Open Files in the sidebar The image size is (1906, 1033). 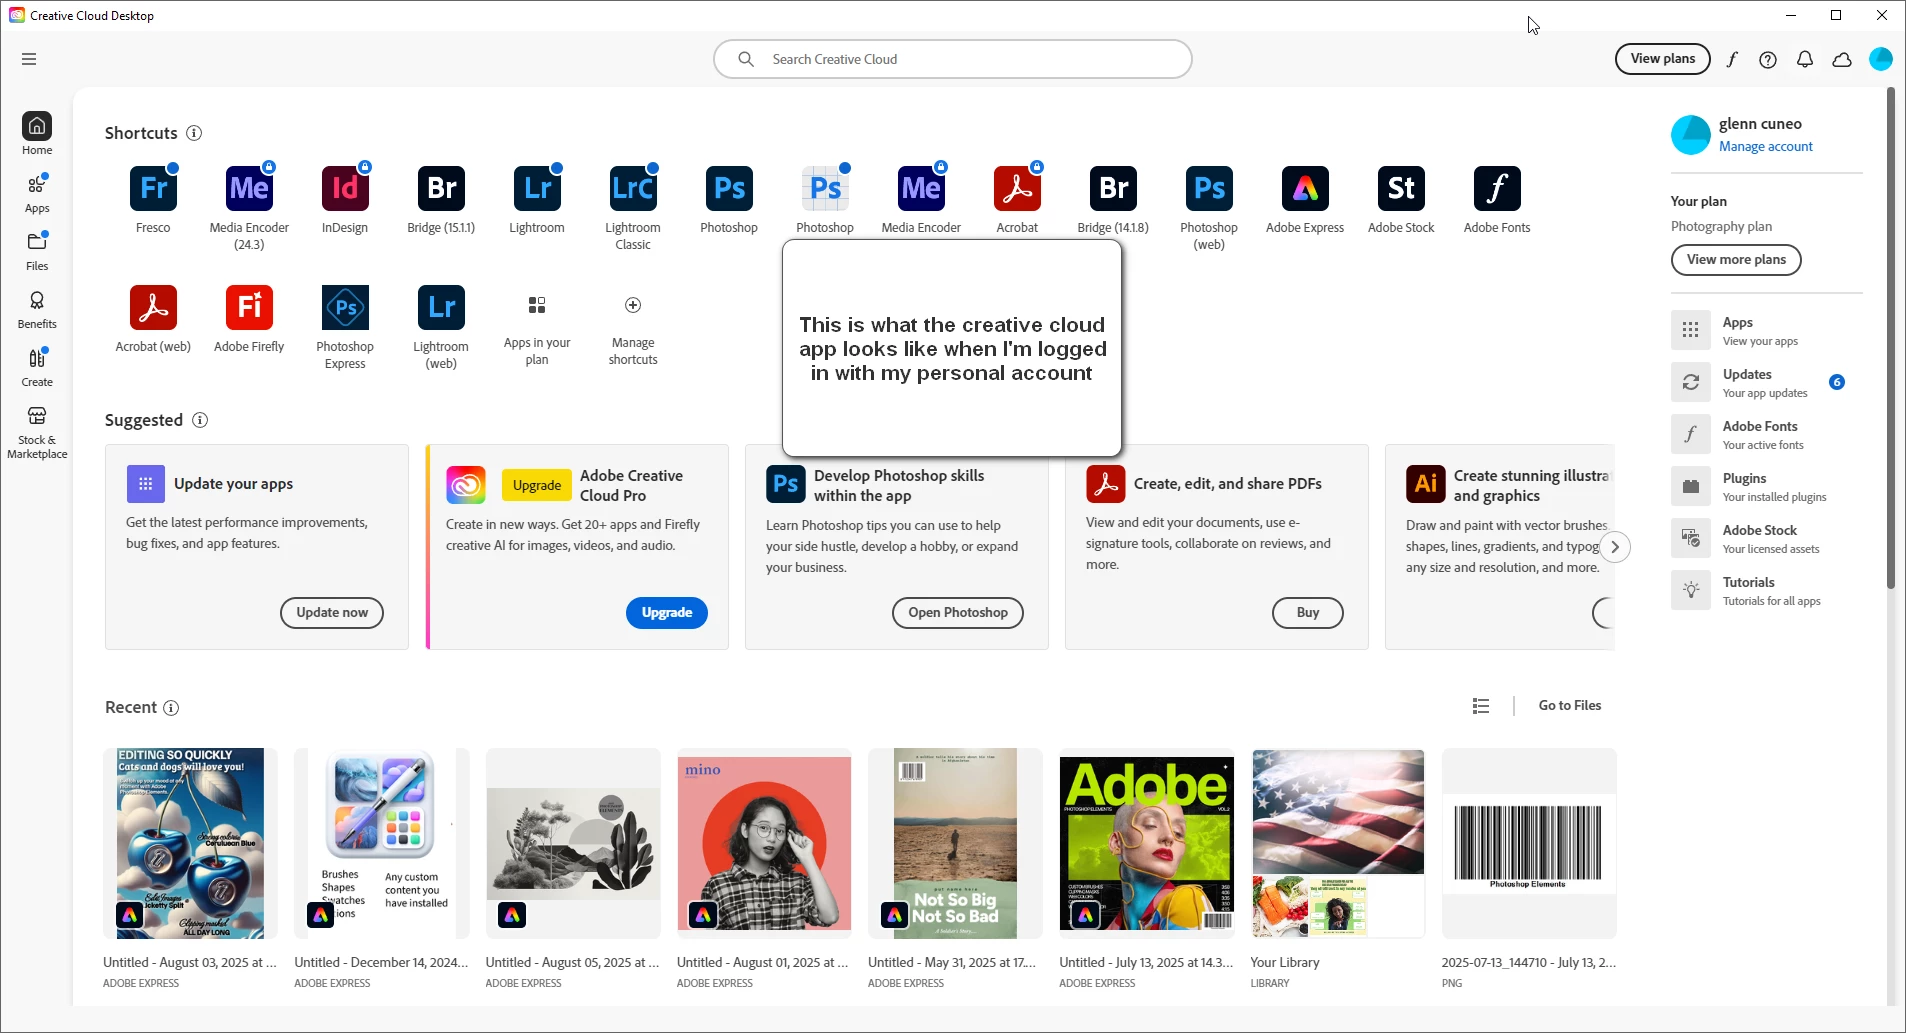coord(37,251)
